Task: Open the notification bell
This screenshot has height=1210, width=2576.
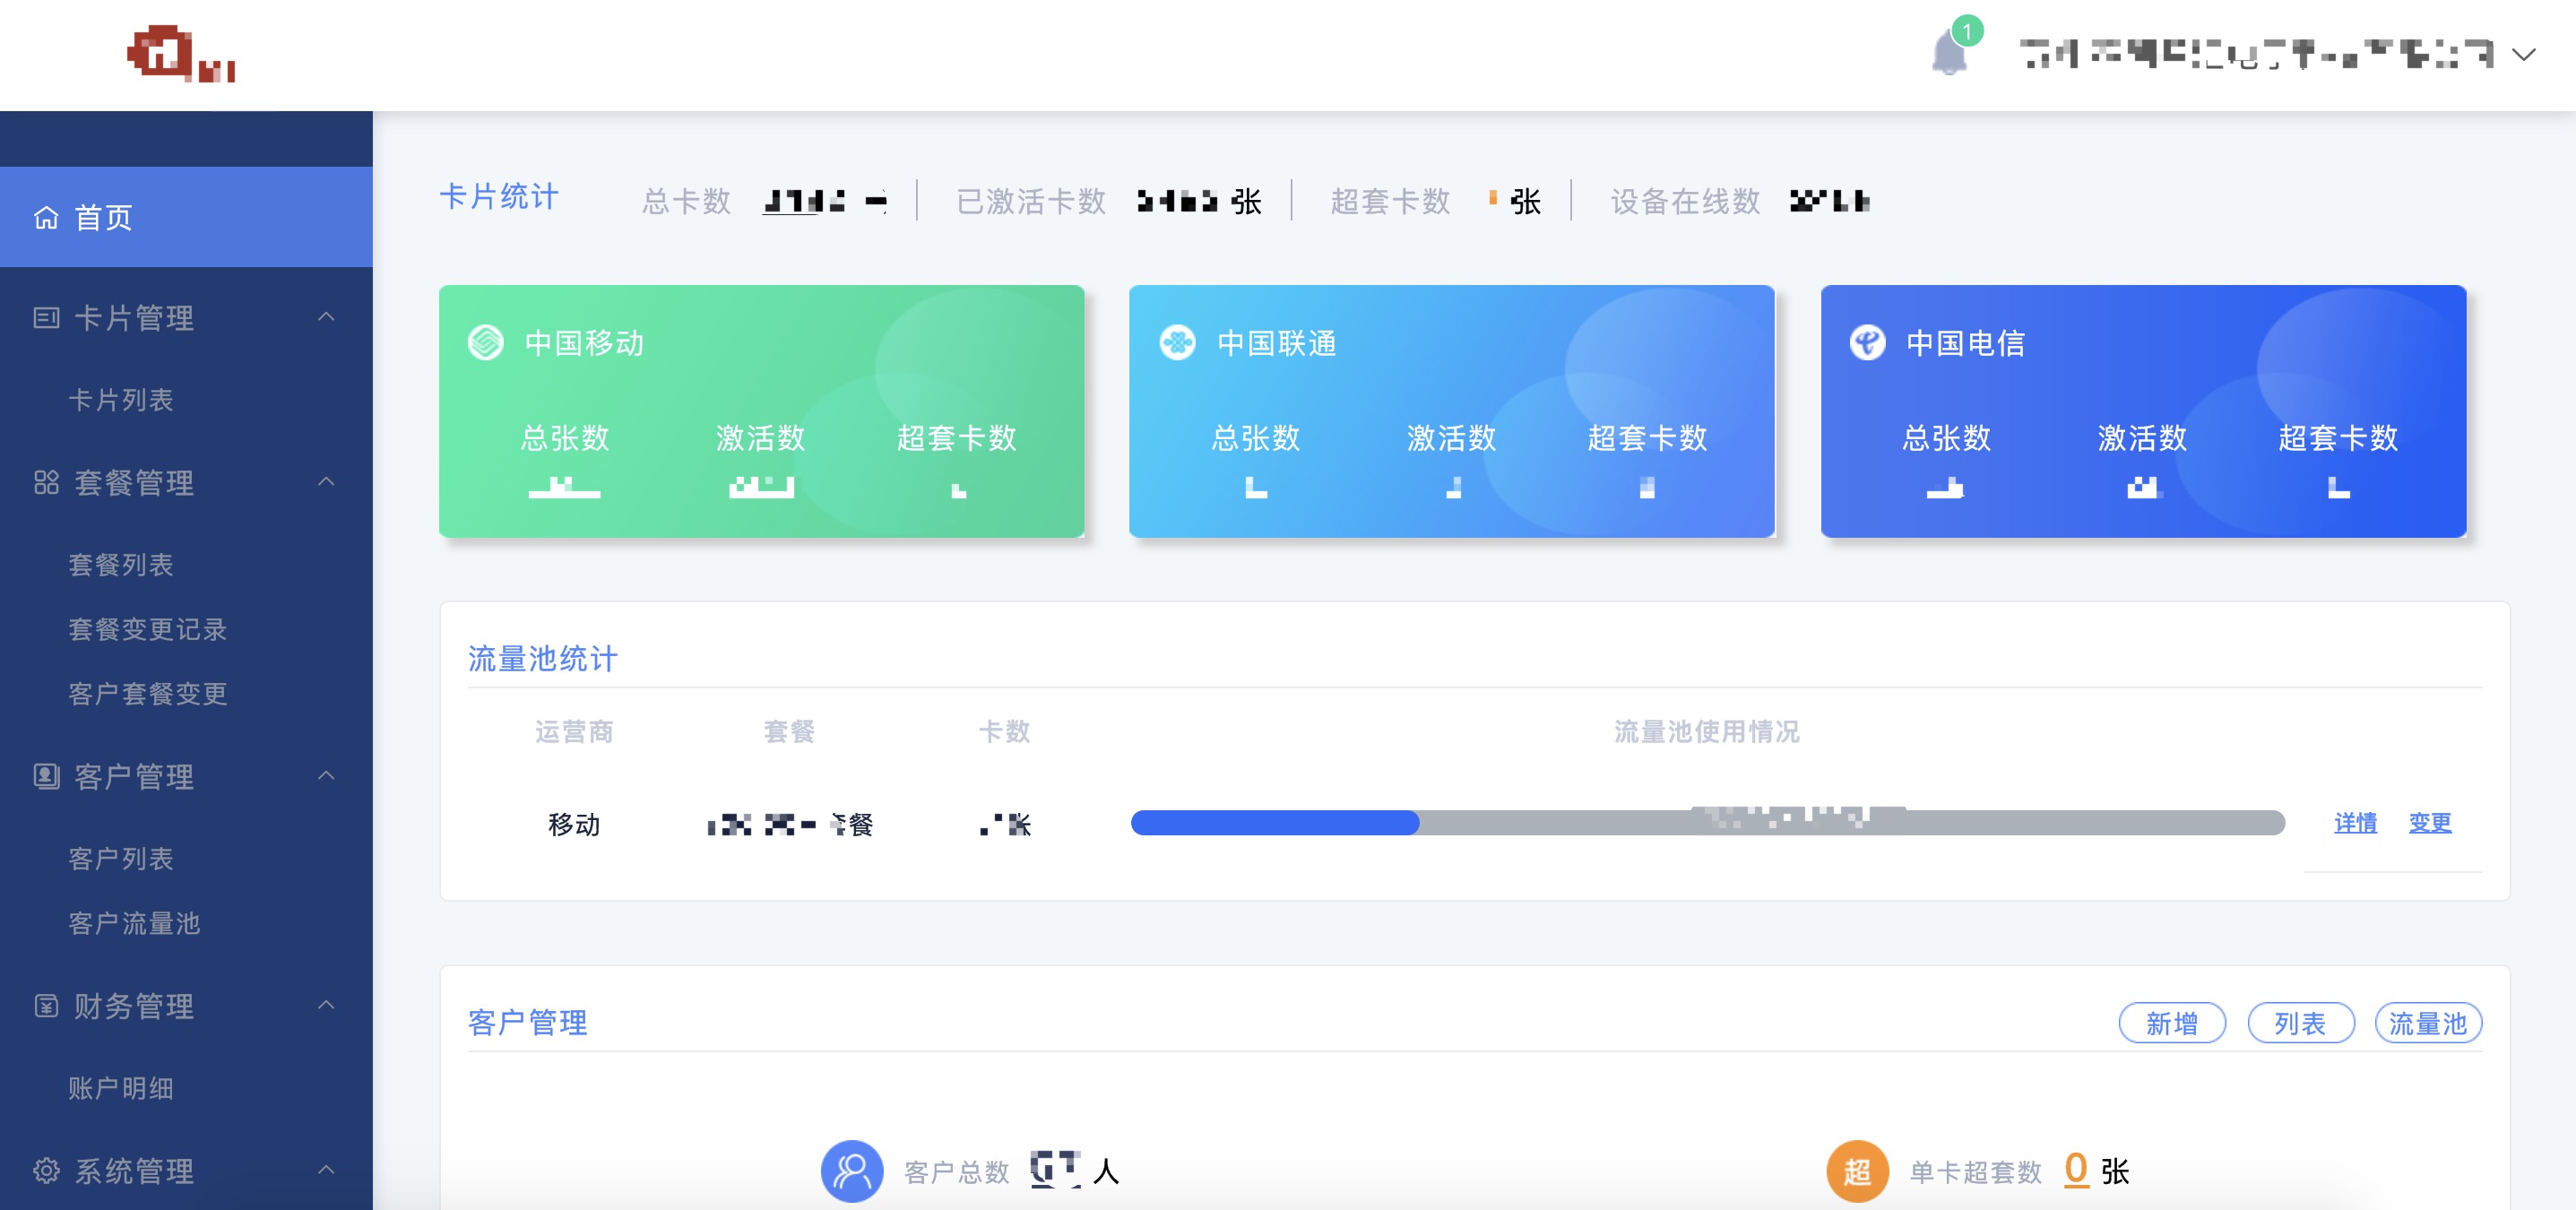Action: [1949, 52]
